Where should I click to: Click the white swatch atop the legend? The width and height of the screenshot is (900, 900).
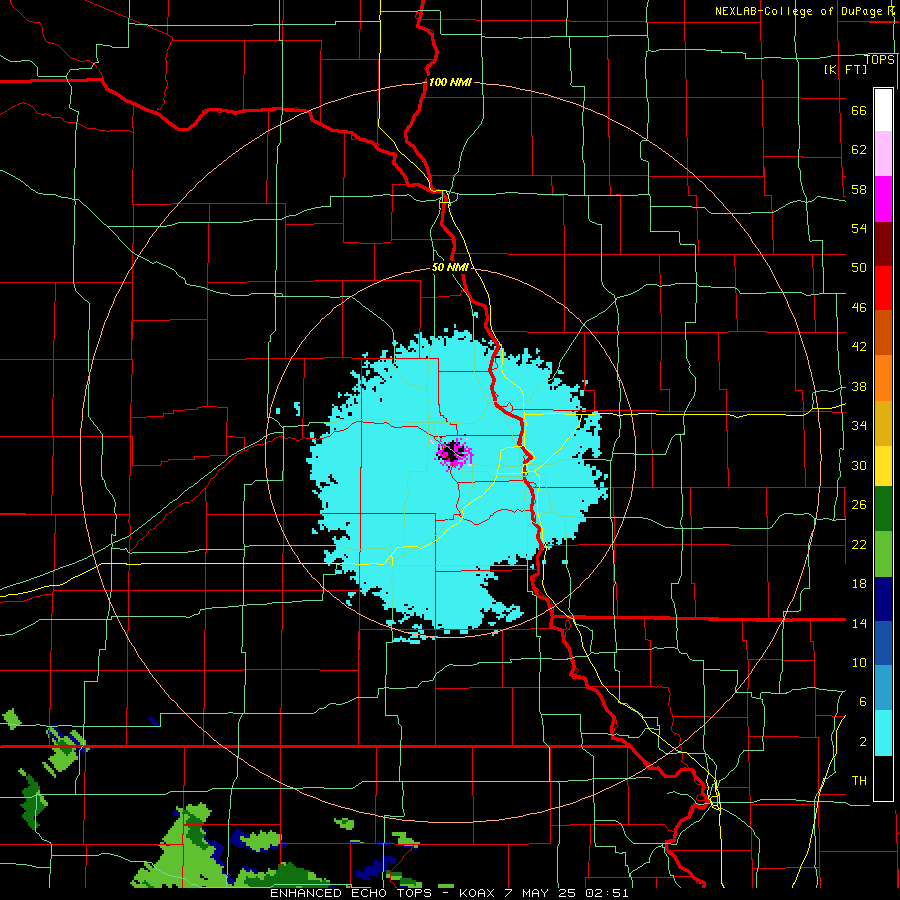pos(883,110)
